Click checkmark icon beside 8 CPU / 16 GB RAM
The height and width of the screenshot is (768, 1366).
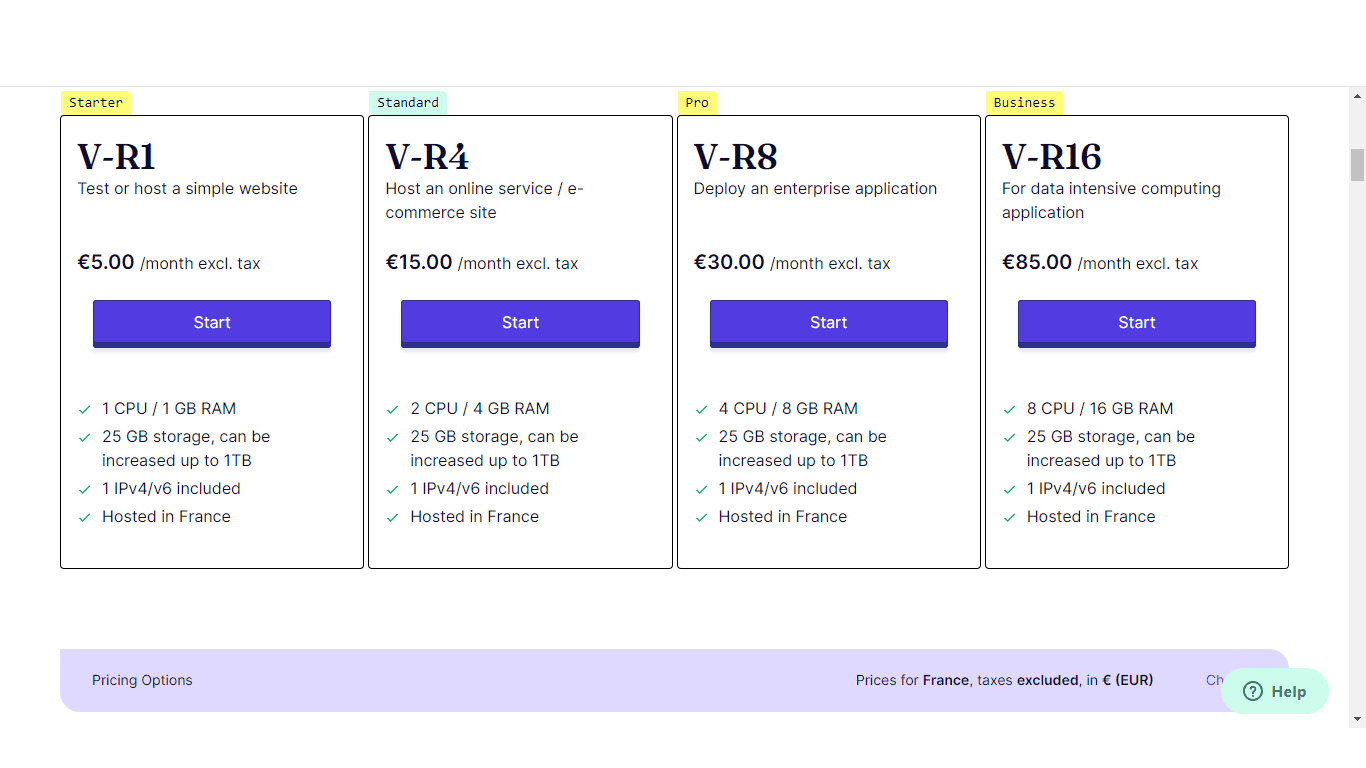[1010, 409]
